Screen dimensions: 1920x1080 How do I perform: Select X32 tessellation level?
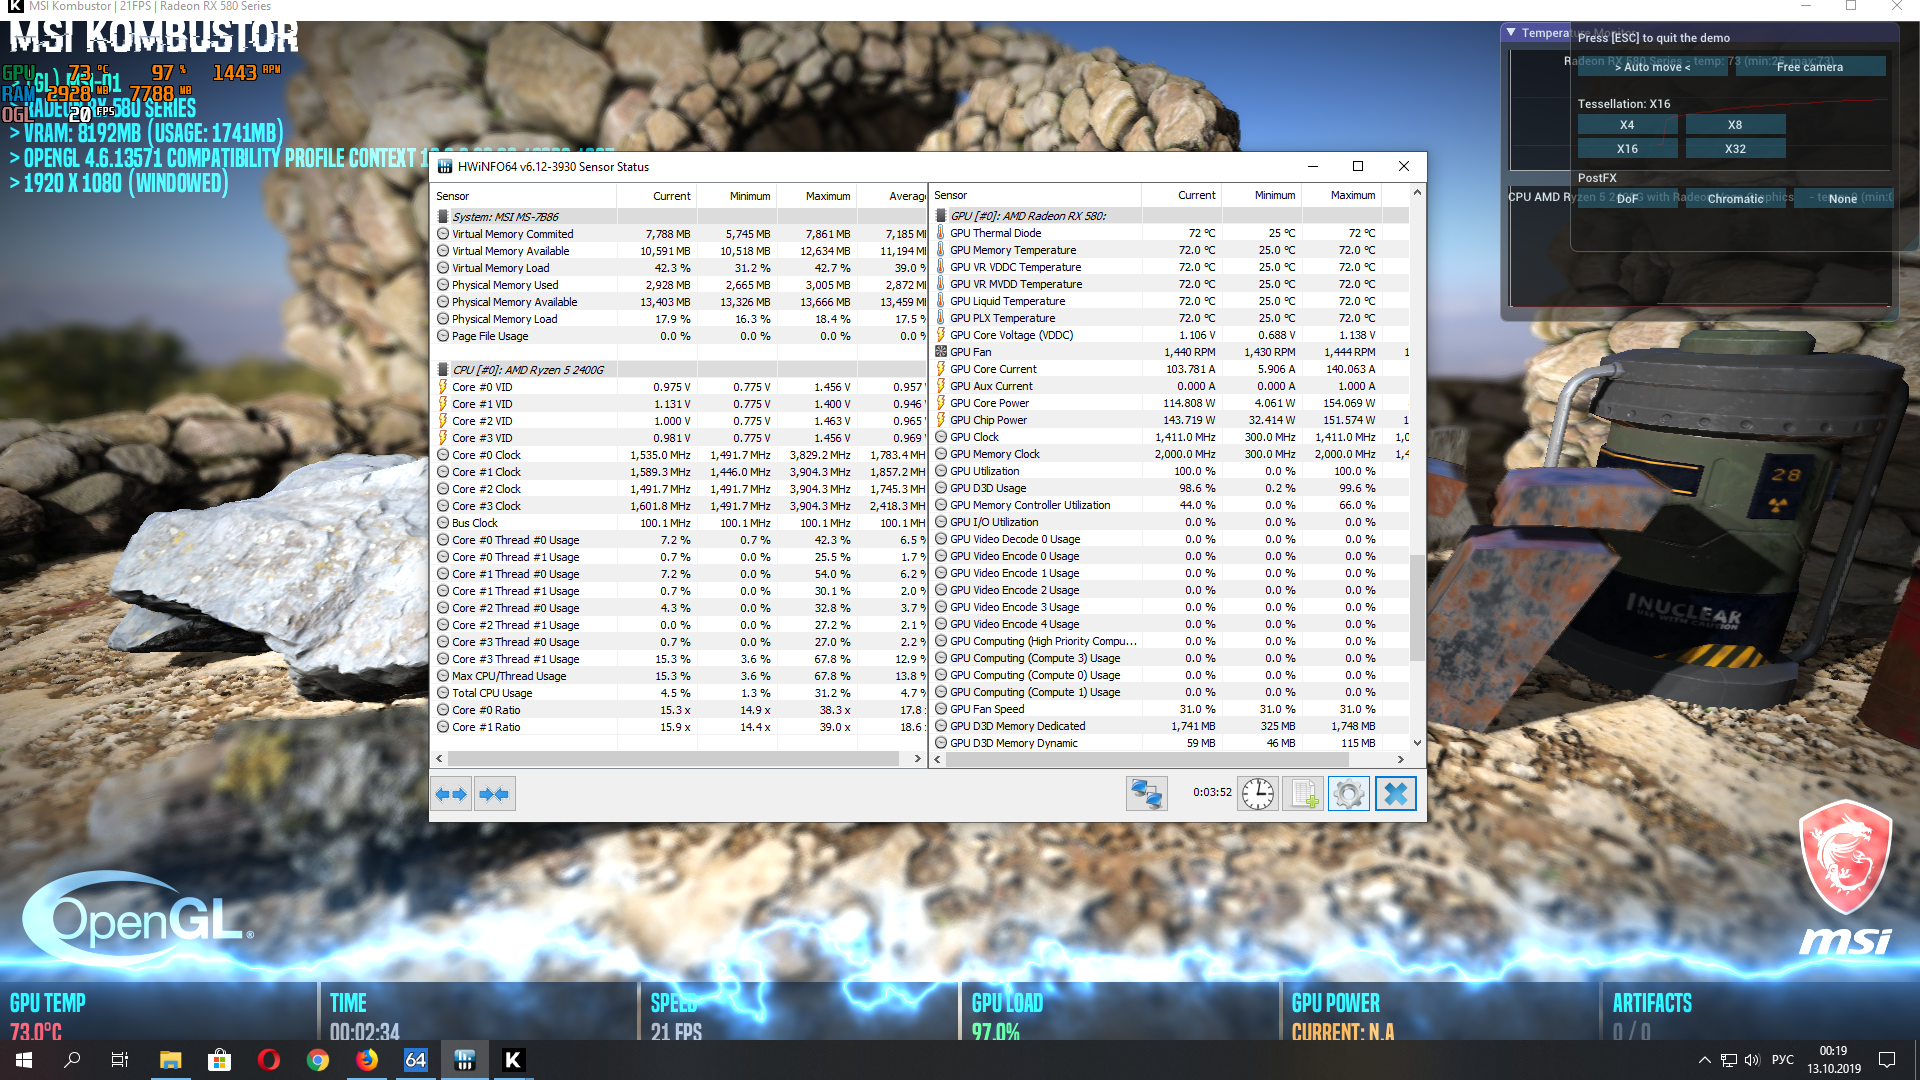(1735, 149)
